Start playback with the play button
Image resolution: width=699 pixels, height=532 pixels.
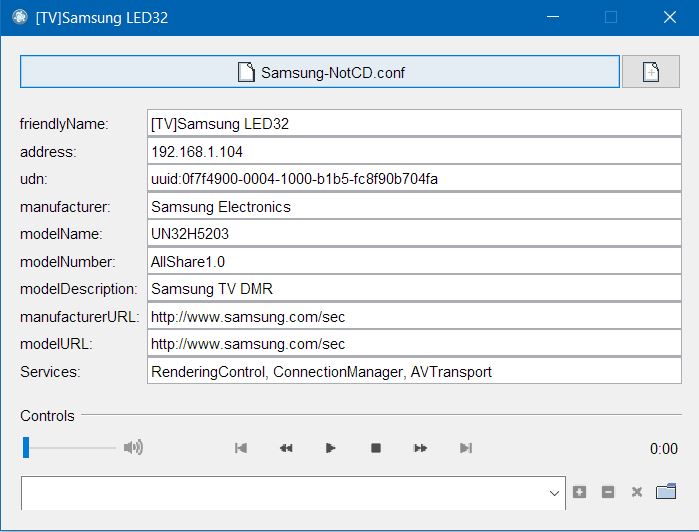click(330, 448)
